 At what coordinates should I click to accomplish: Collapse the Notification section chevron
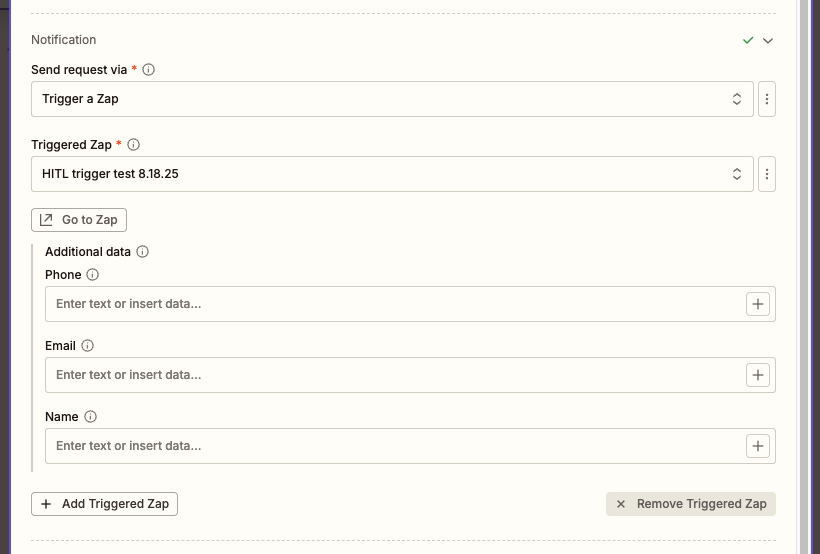768,41
